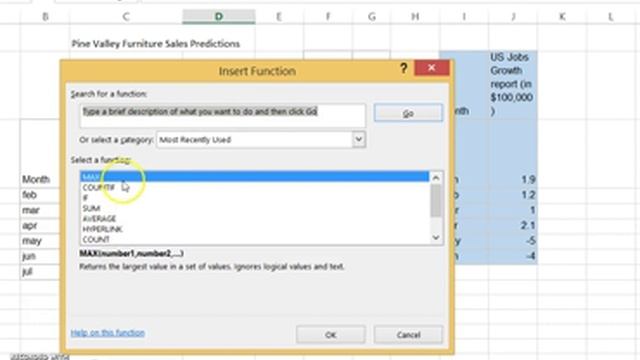This screenshot has width=640, height=360.
Task: Select COUNTIF in the function list
Action: point(254,187)
